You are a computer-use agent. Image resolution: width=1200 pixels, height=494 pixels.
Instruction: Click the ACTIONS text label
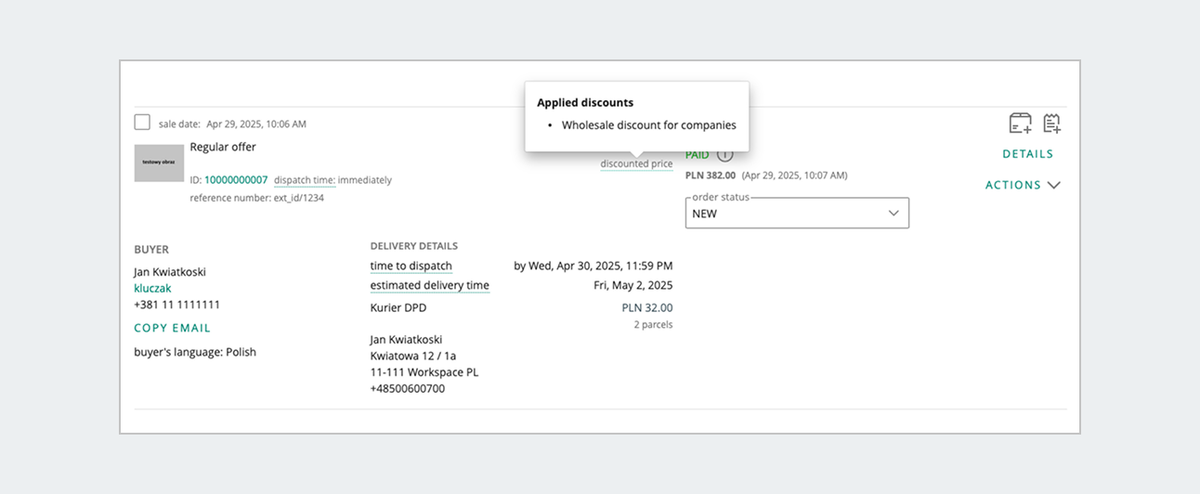[x=1013, y=185]
